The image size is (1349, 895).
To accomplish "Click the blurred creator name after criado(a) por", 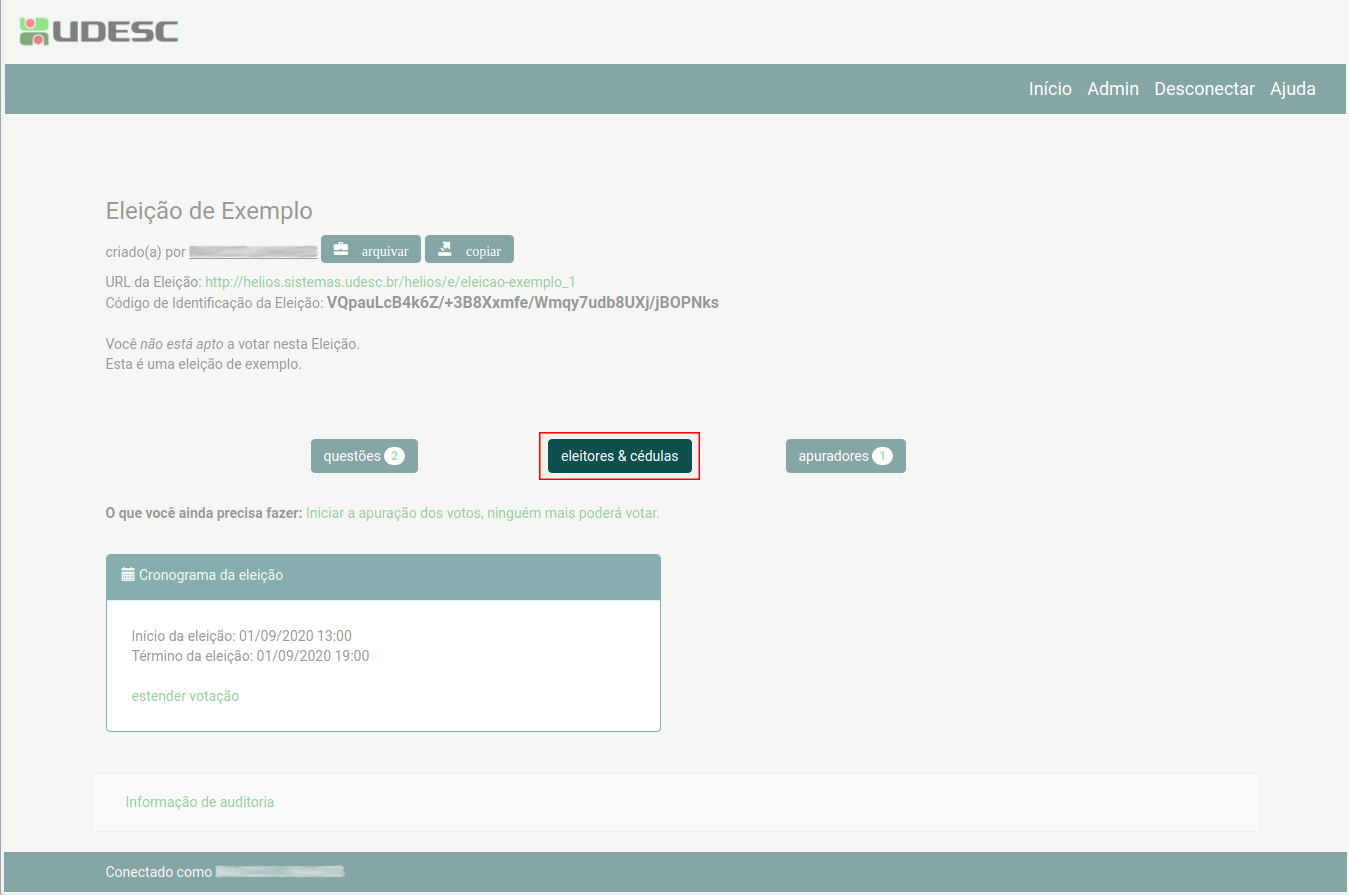I will (x=253, y=251).
